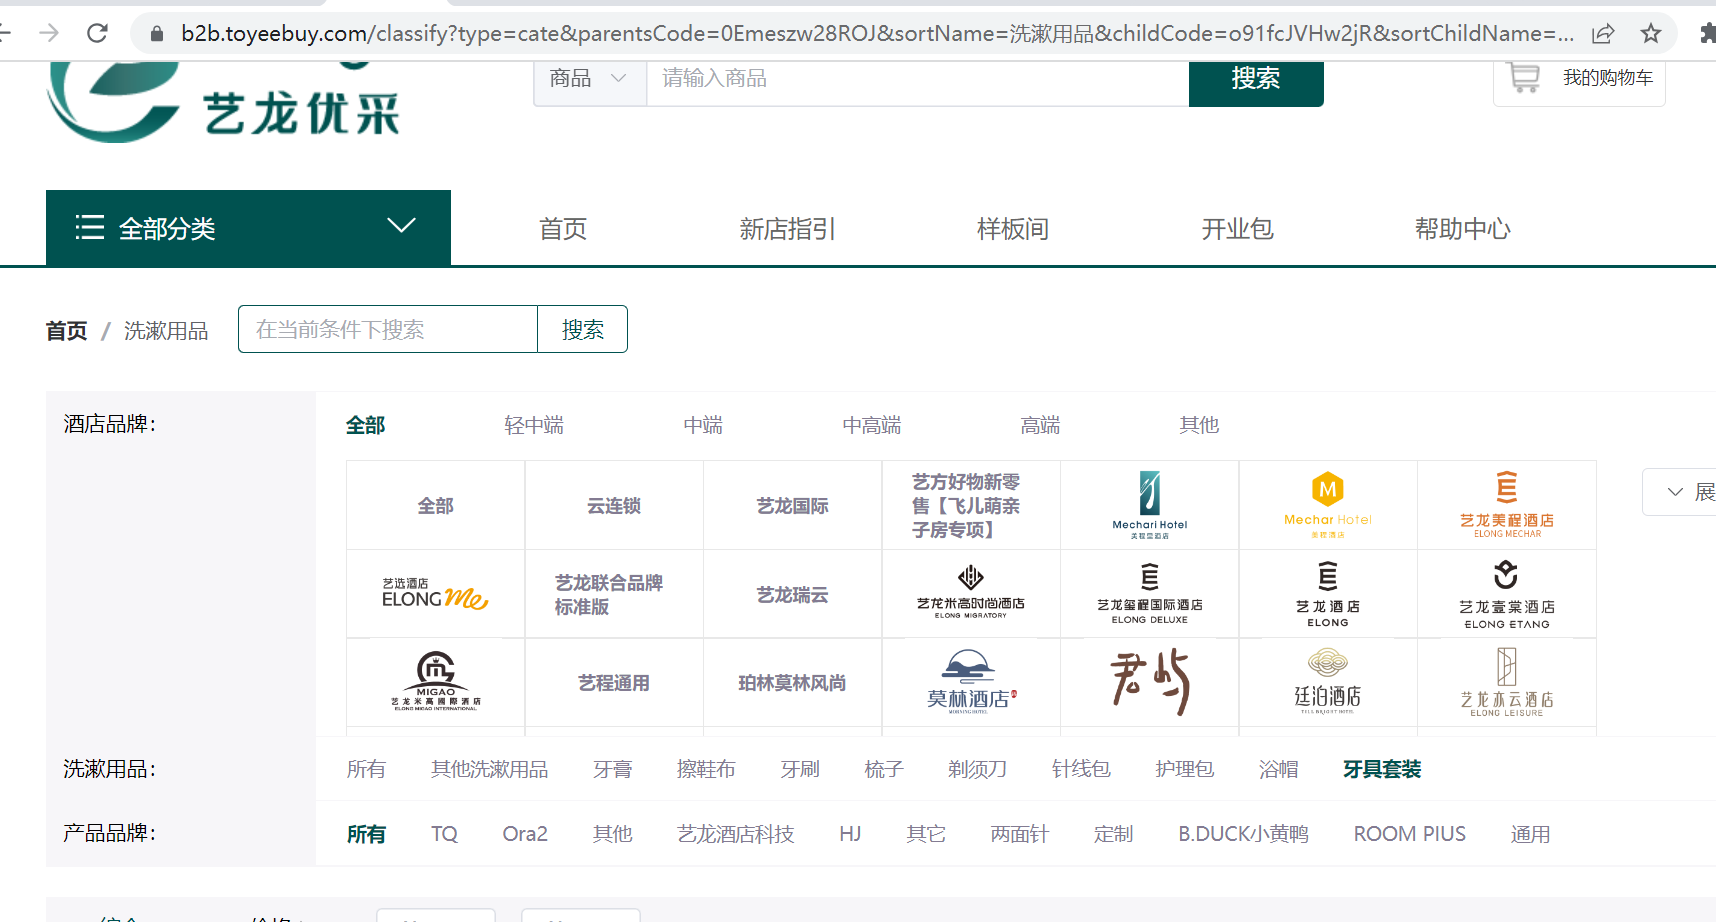Filter toiletries by 擦鞋布
Viewport: 1716px width, 922px height.
pos(706,769)
